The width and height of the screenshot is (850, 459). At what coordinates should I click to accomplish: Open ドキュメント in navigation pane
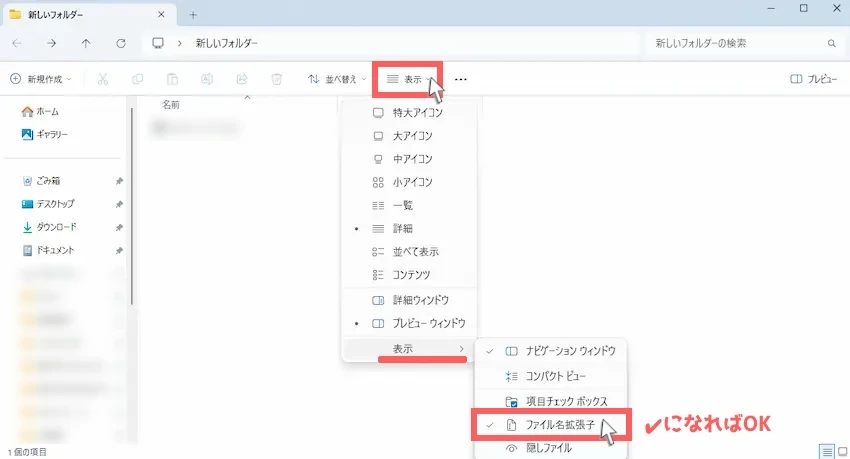[x=48, y=250]
